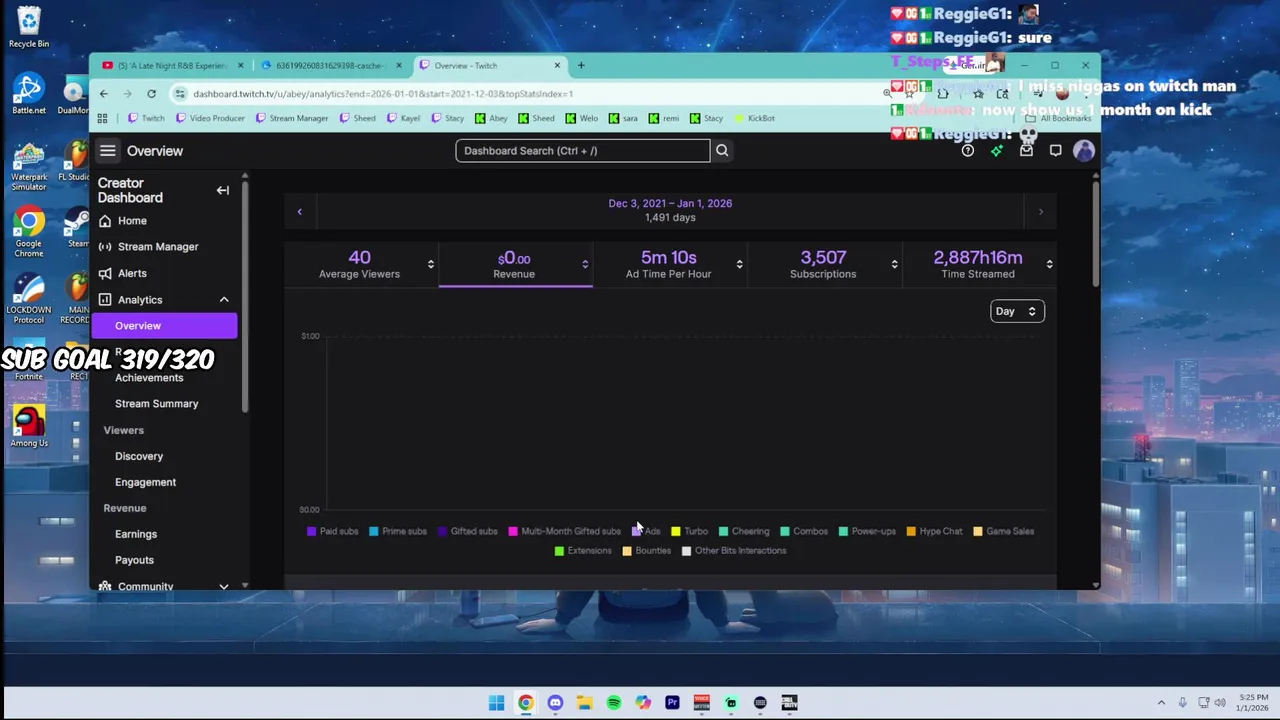Open the help question mark icon

click(967, 151)
